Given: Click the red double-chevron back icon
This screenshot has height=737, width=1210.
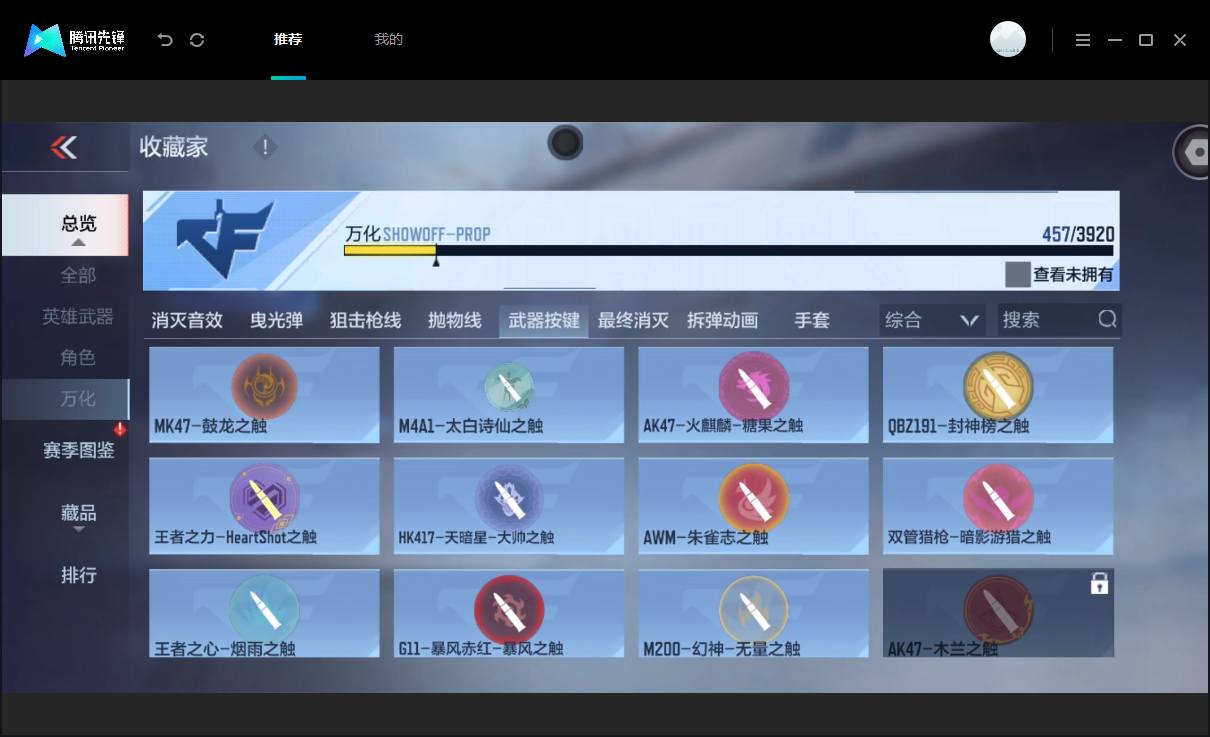Looking at the screenshot, I should 64,148.
